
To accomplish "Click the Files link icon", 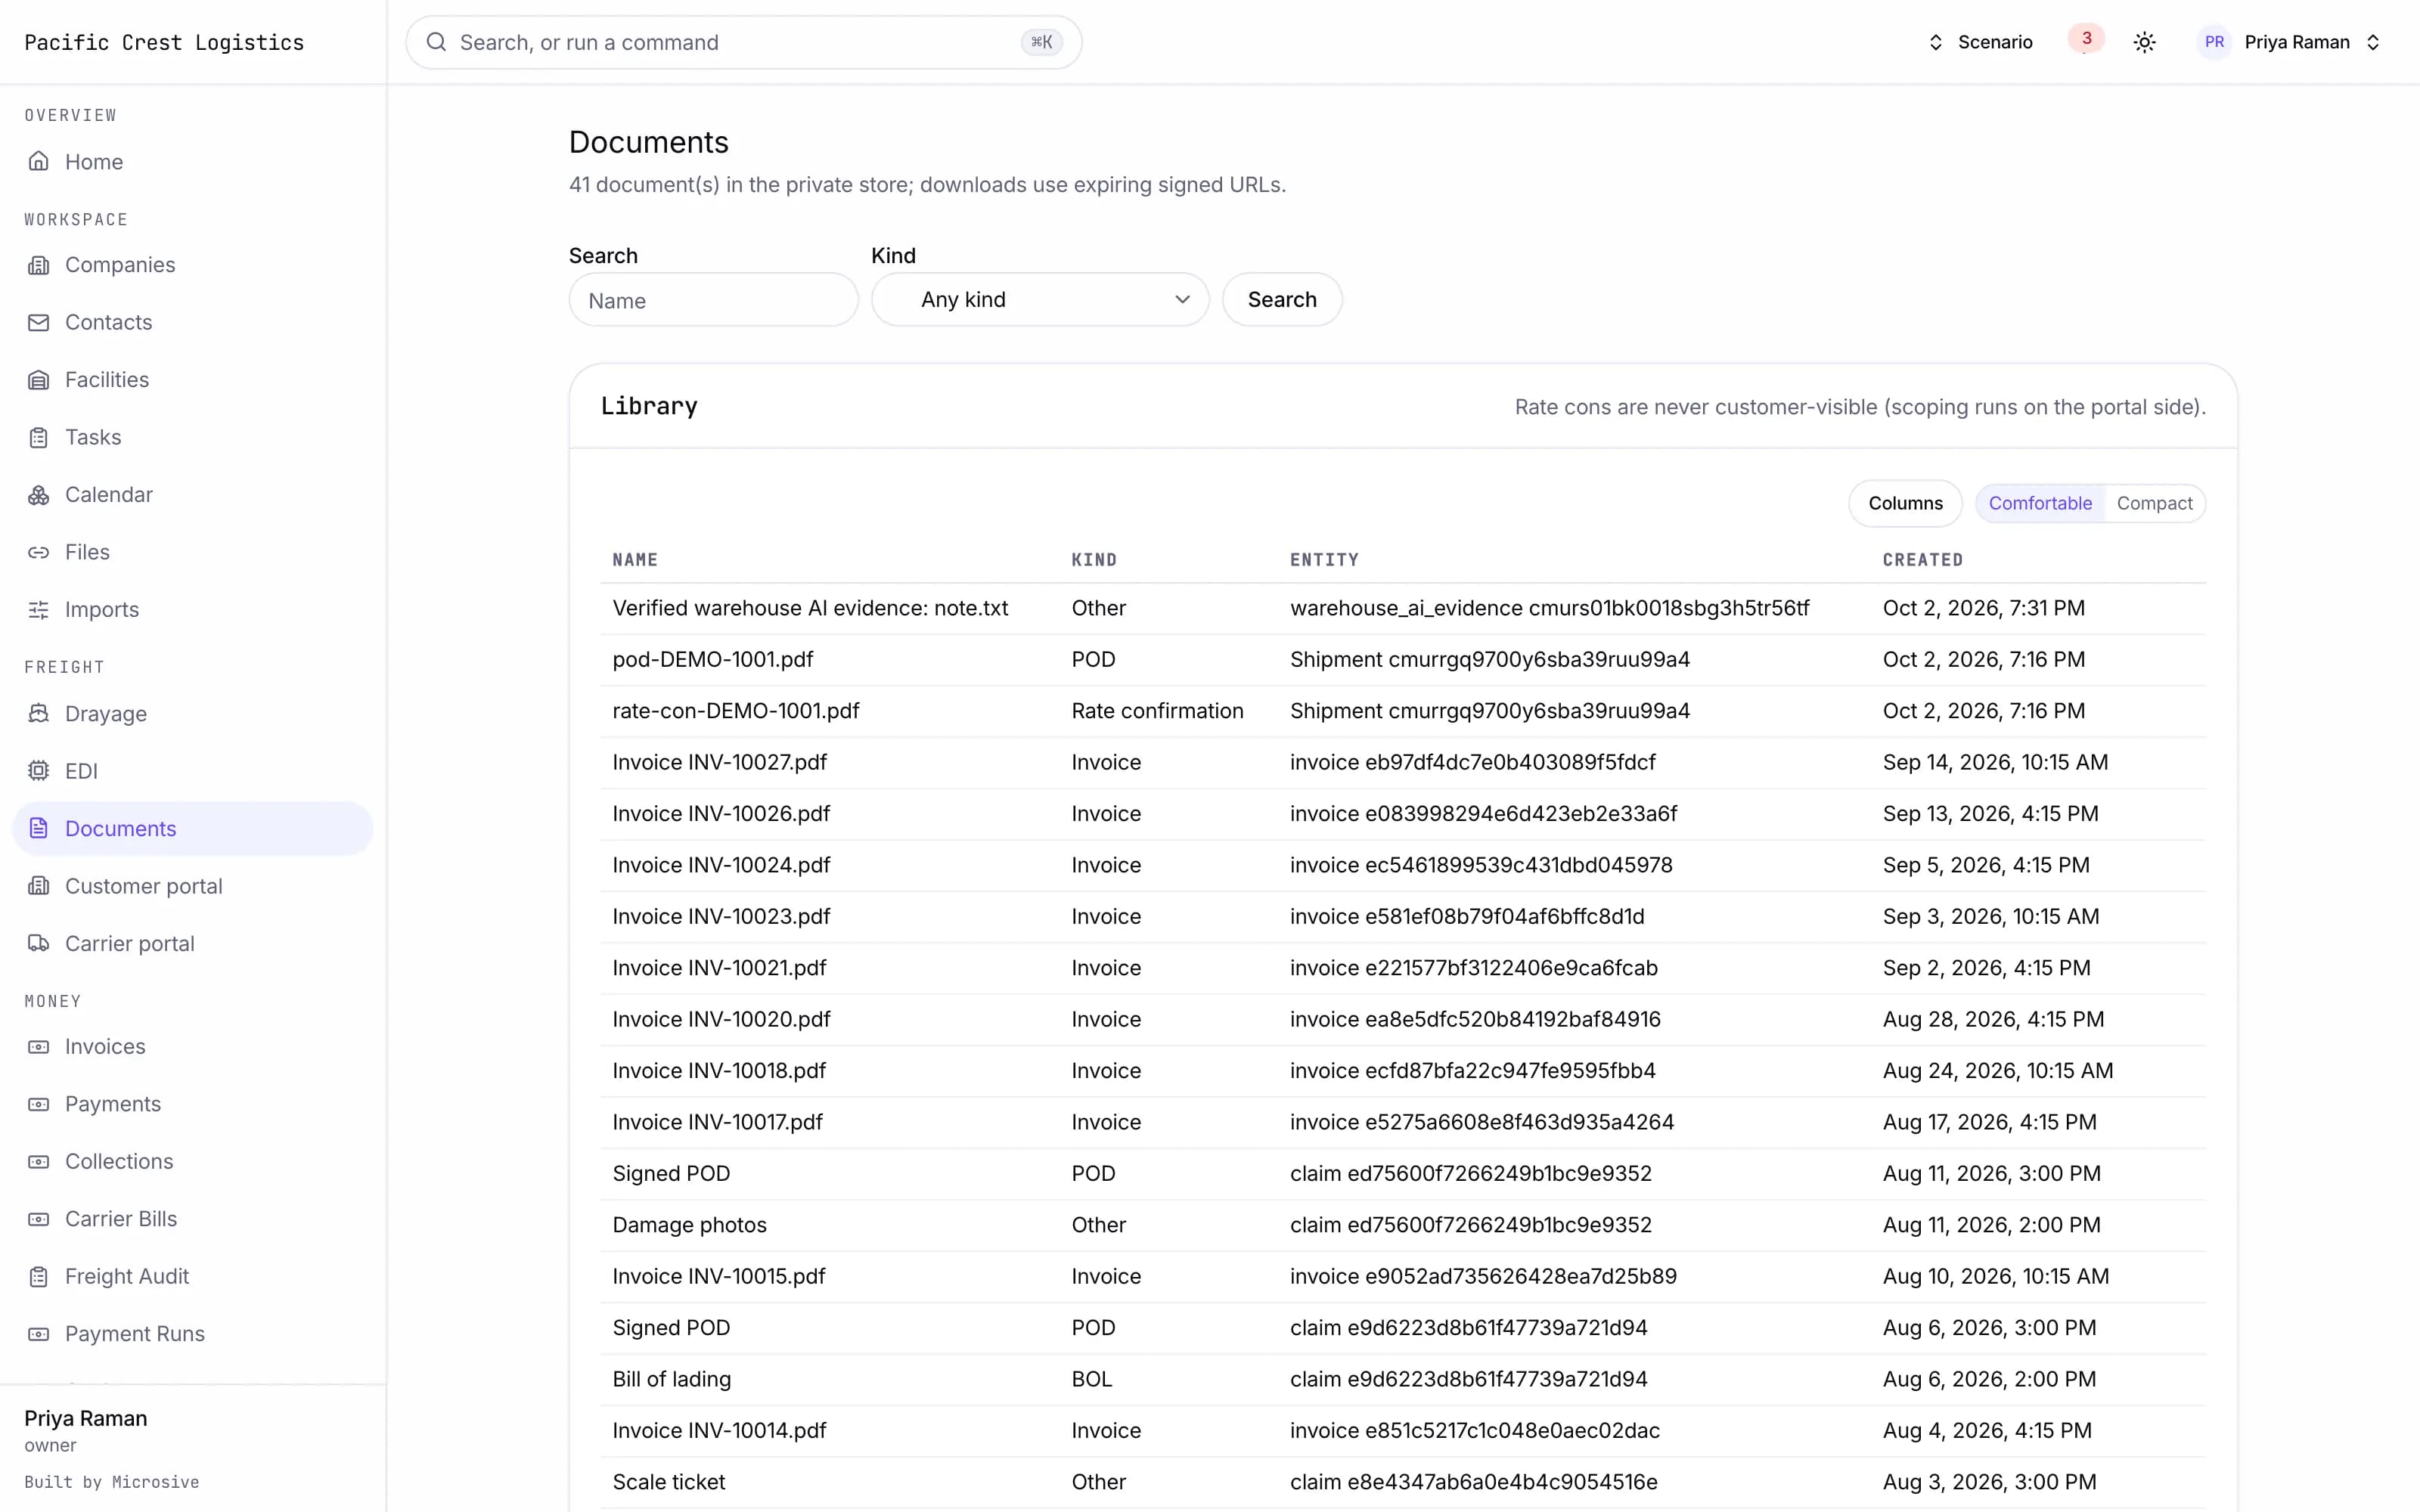I will pos(38,552).
